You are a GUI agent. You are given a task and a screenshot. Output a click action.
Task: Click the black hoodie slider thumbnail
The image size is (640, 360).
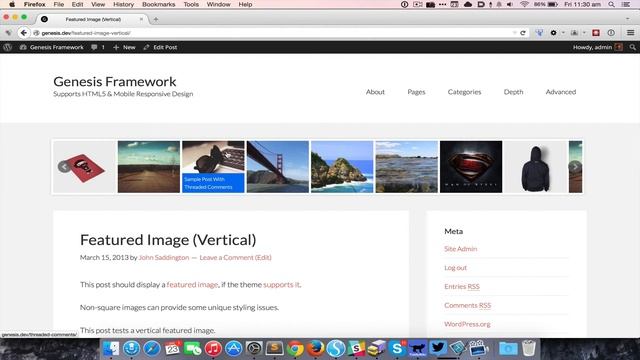click(535, 167)
